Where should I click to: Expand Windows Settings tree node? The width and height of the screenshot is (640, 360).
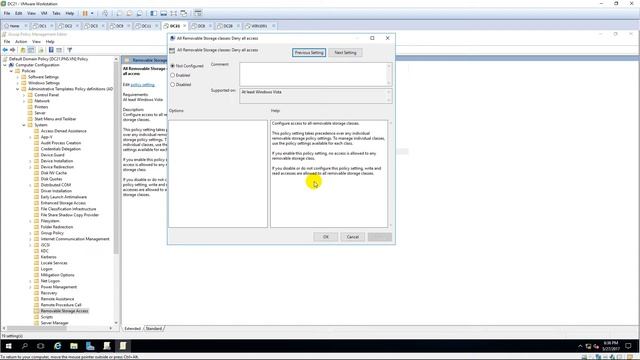pos(18,83)
